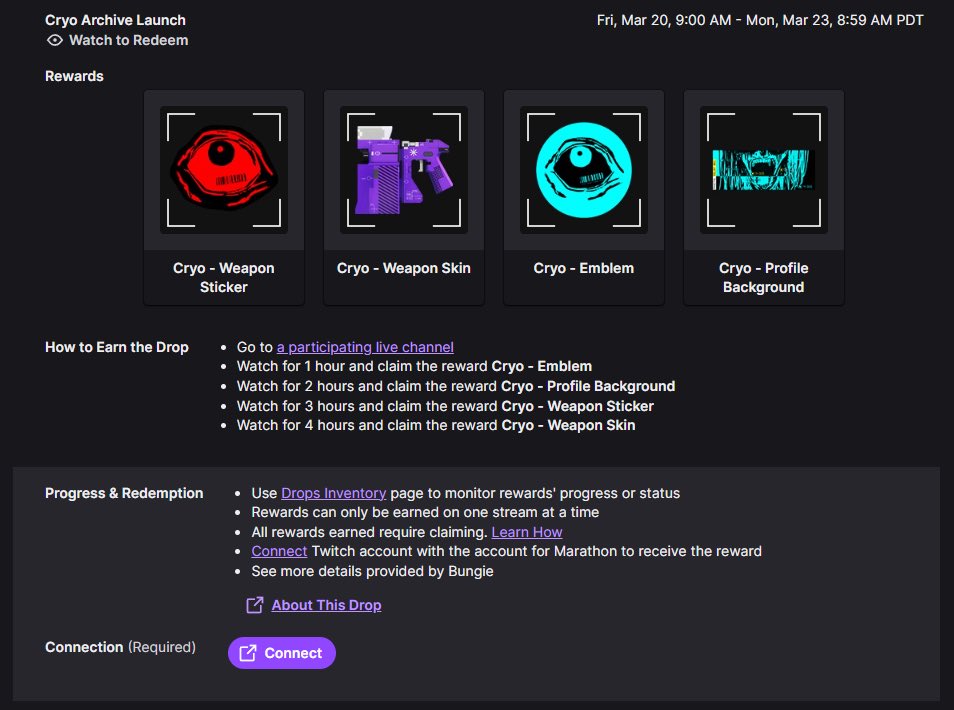Click 'Rewards can only be earned on one stream'

click(425, 512)
